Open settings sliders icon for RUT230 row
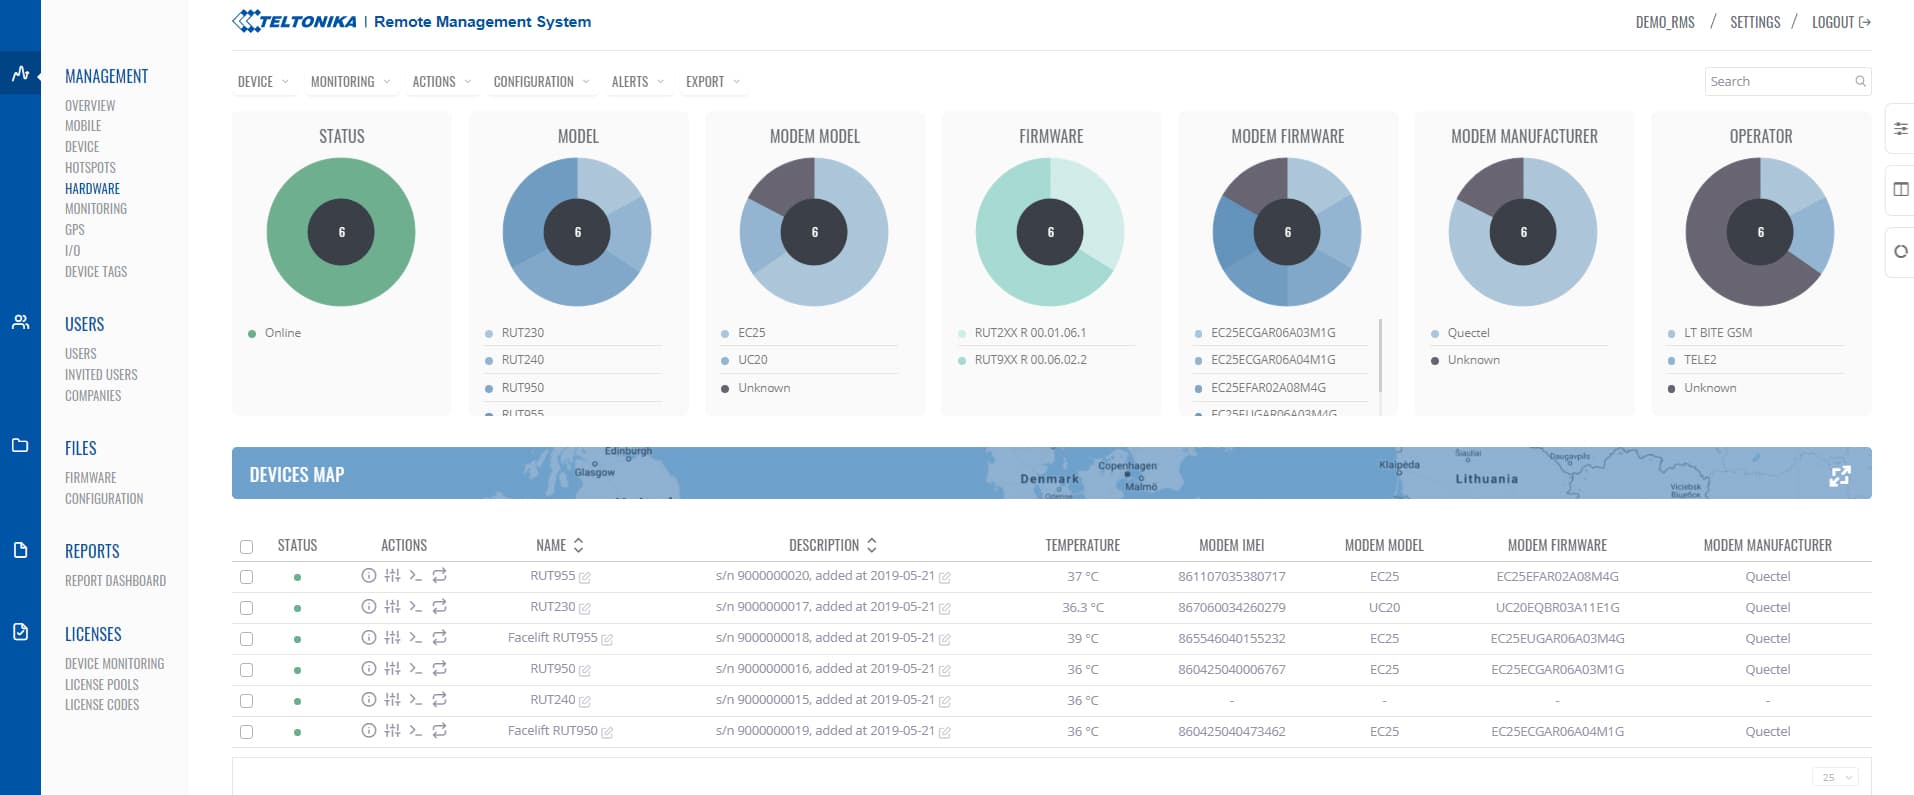This screenshot has height=795, width=1914. click(x=392, y=607)
